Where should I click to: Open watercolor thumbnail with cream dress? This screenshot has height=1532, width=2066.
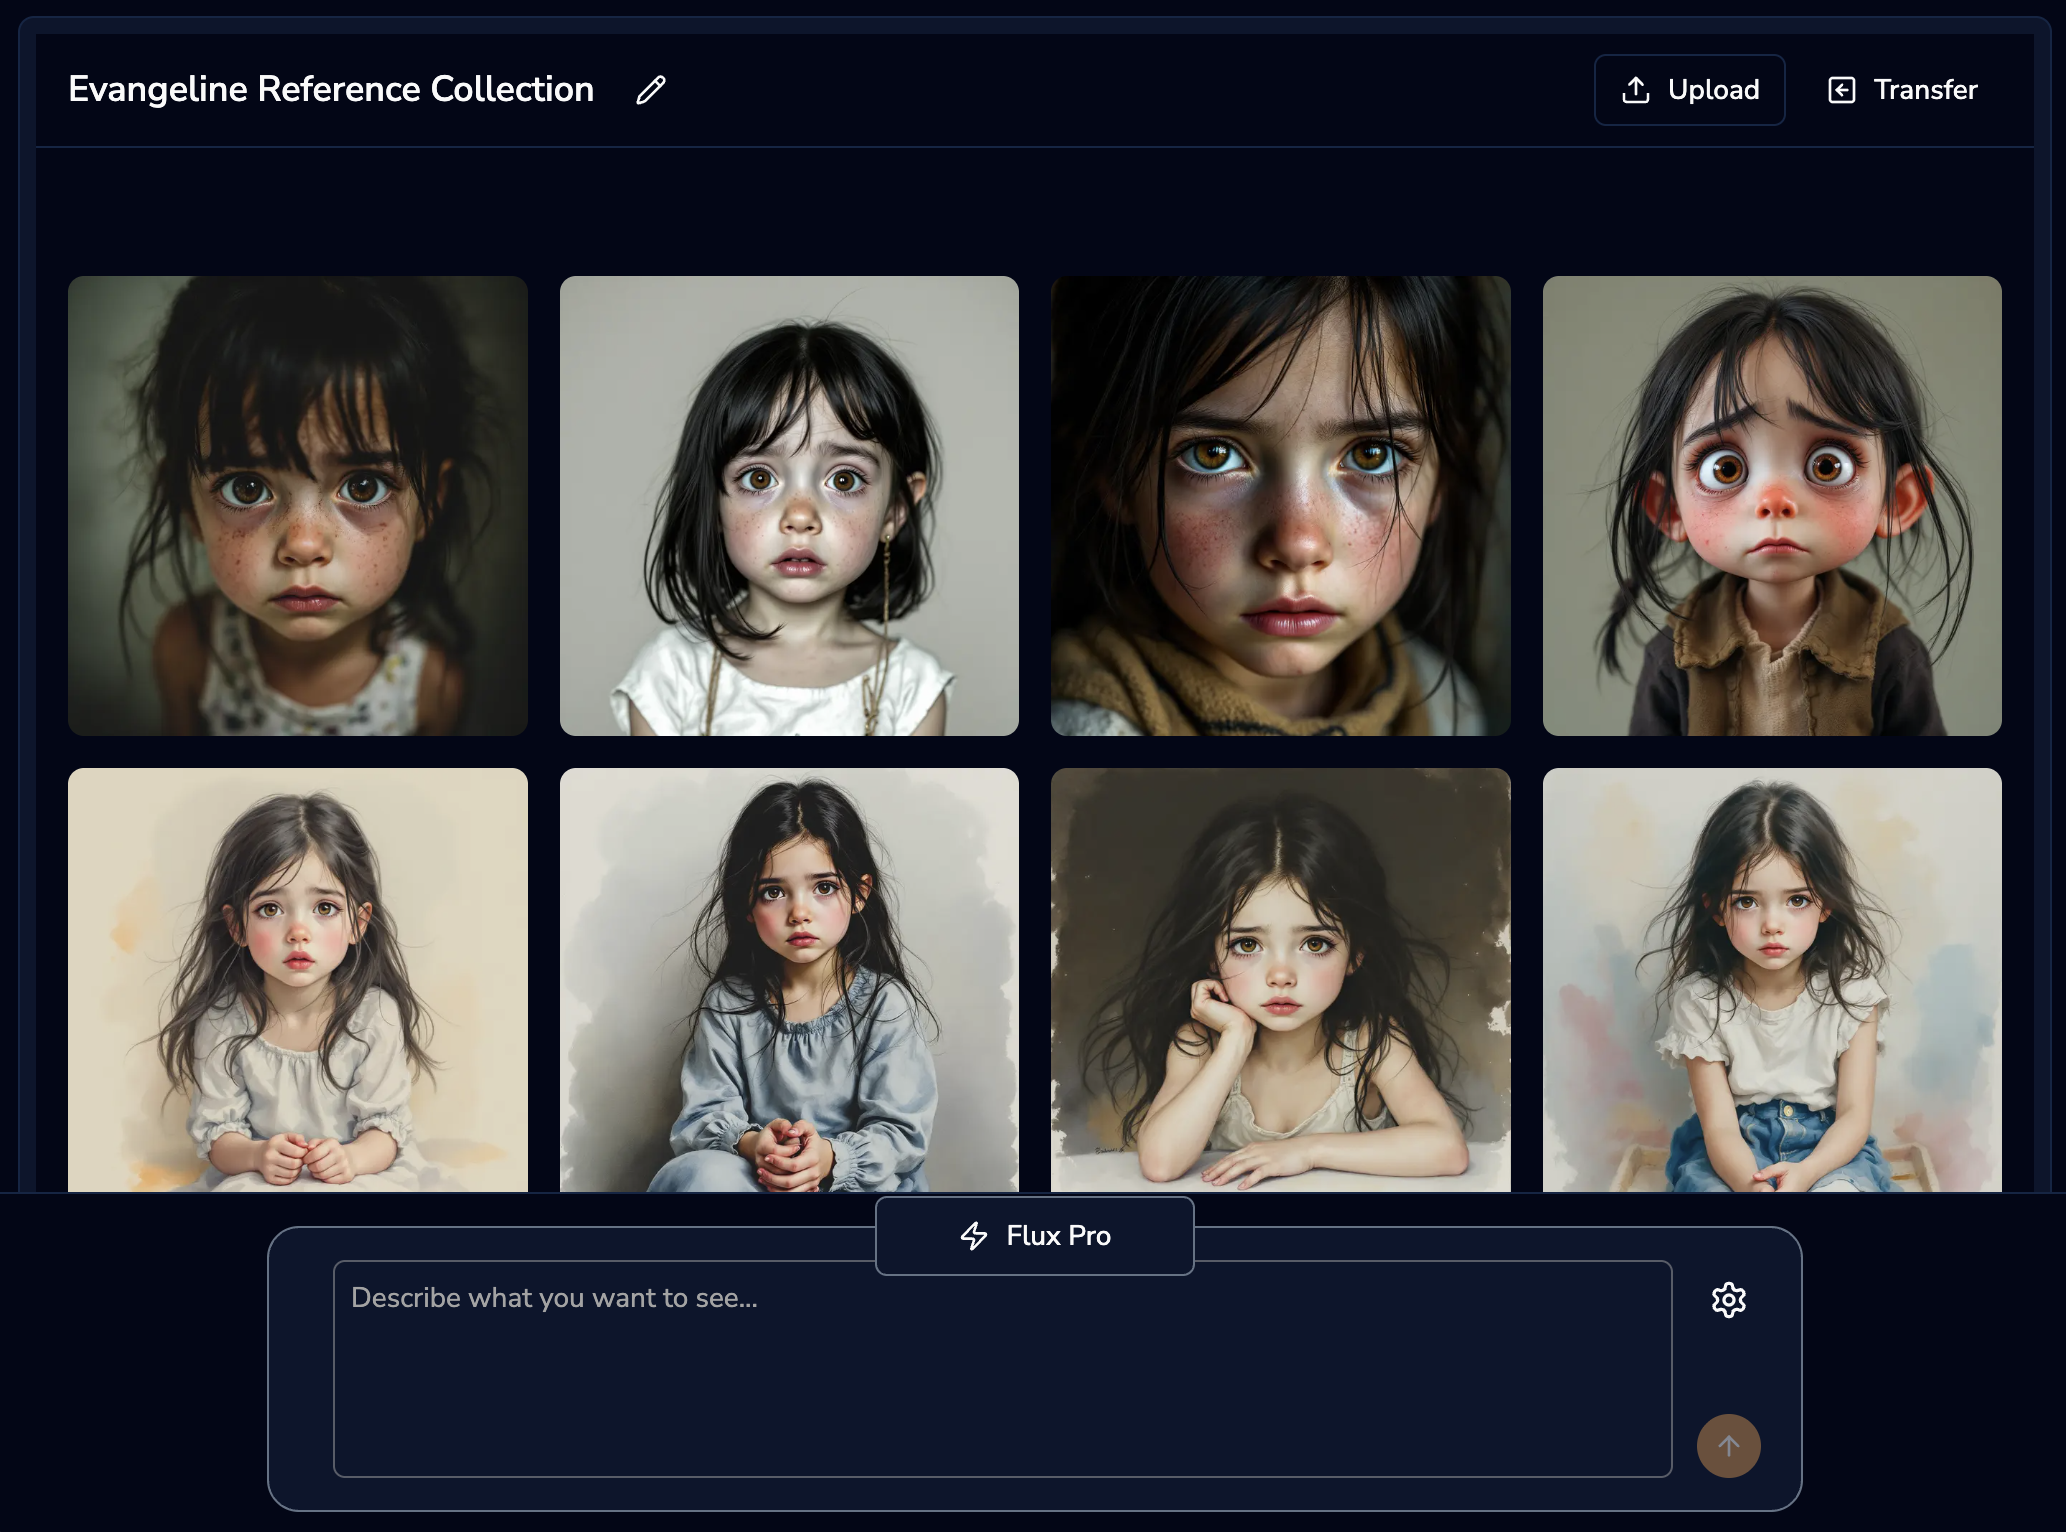pos(298,980)
